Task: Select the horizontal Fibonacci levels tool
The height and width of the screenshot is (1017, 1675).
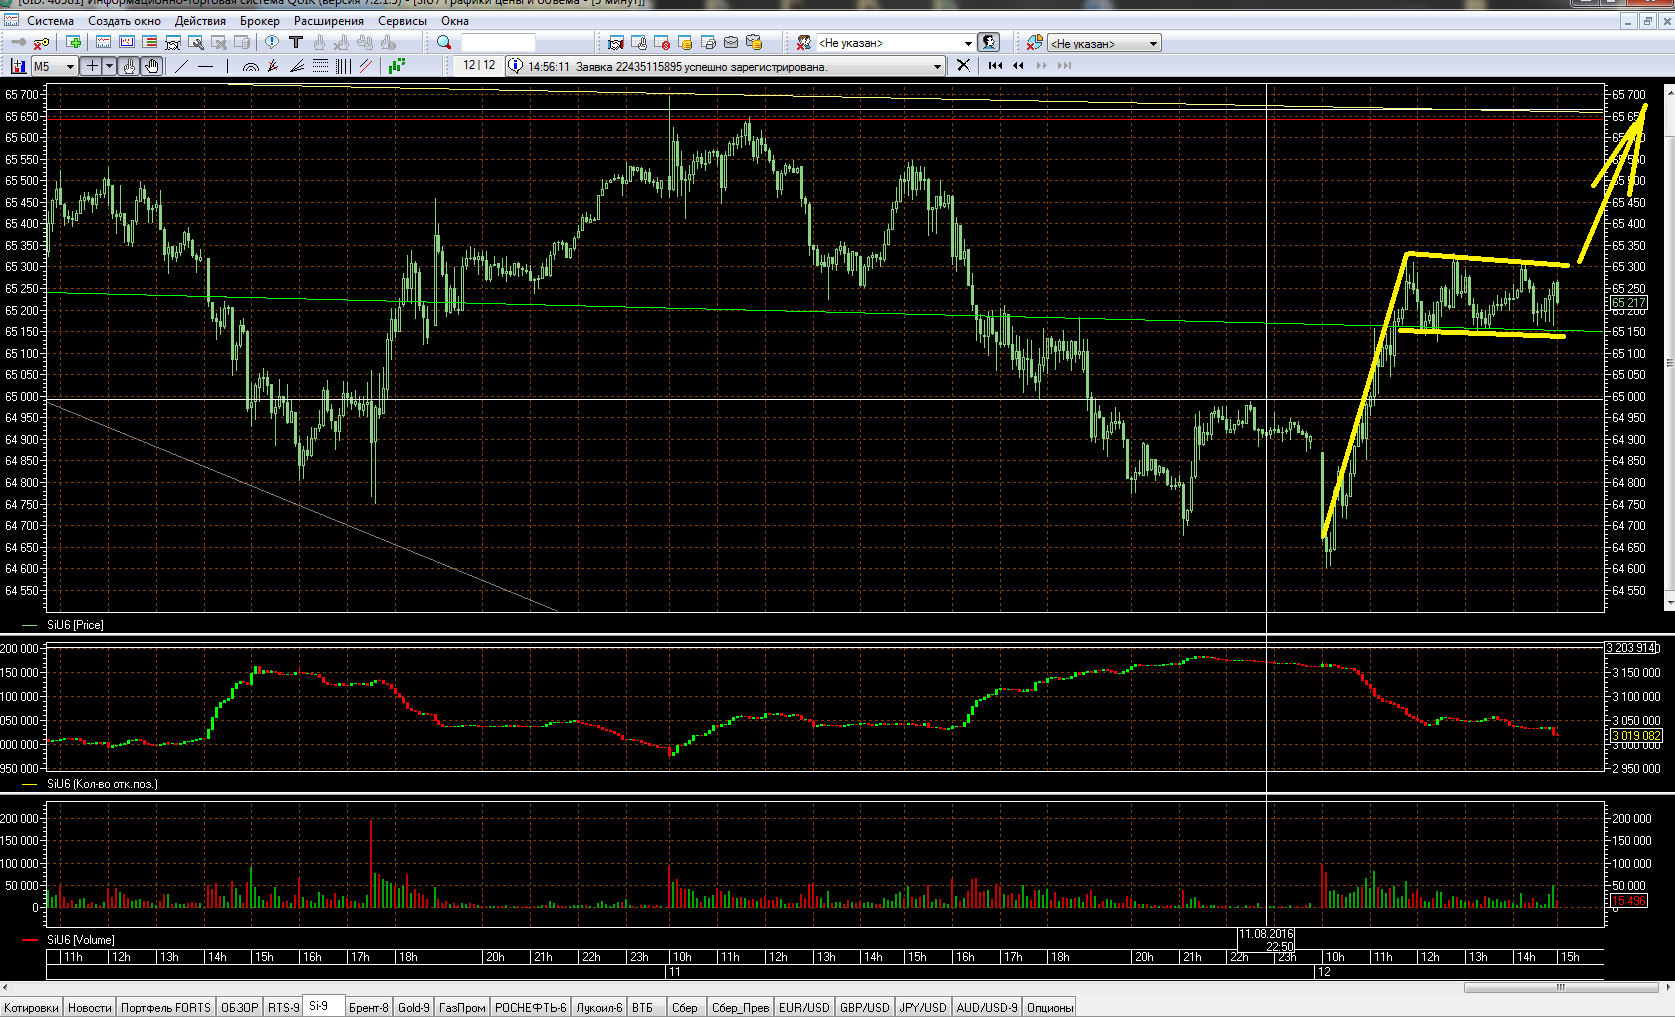Action: point(320,66)
